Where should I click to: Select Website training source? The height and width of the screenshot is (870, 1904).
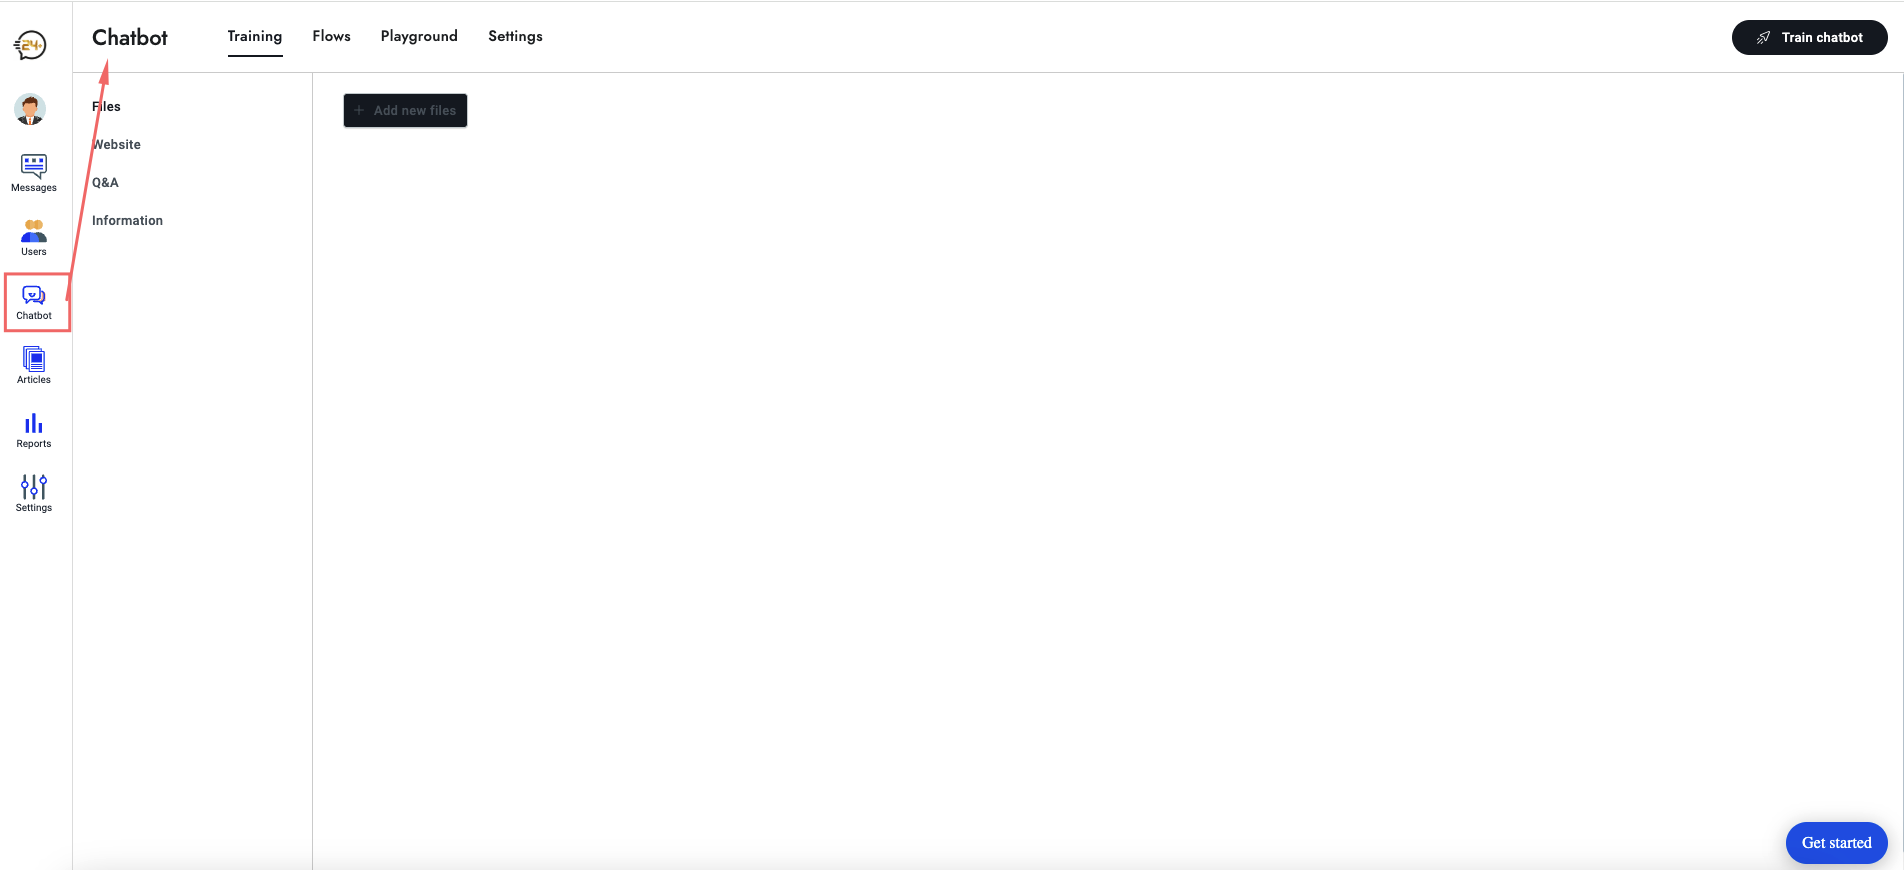pyautogui.click(x=116, y=145)
